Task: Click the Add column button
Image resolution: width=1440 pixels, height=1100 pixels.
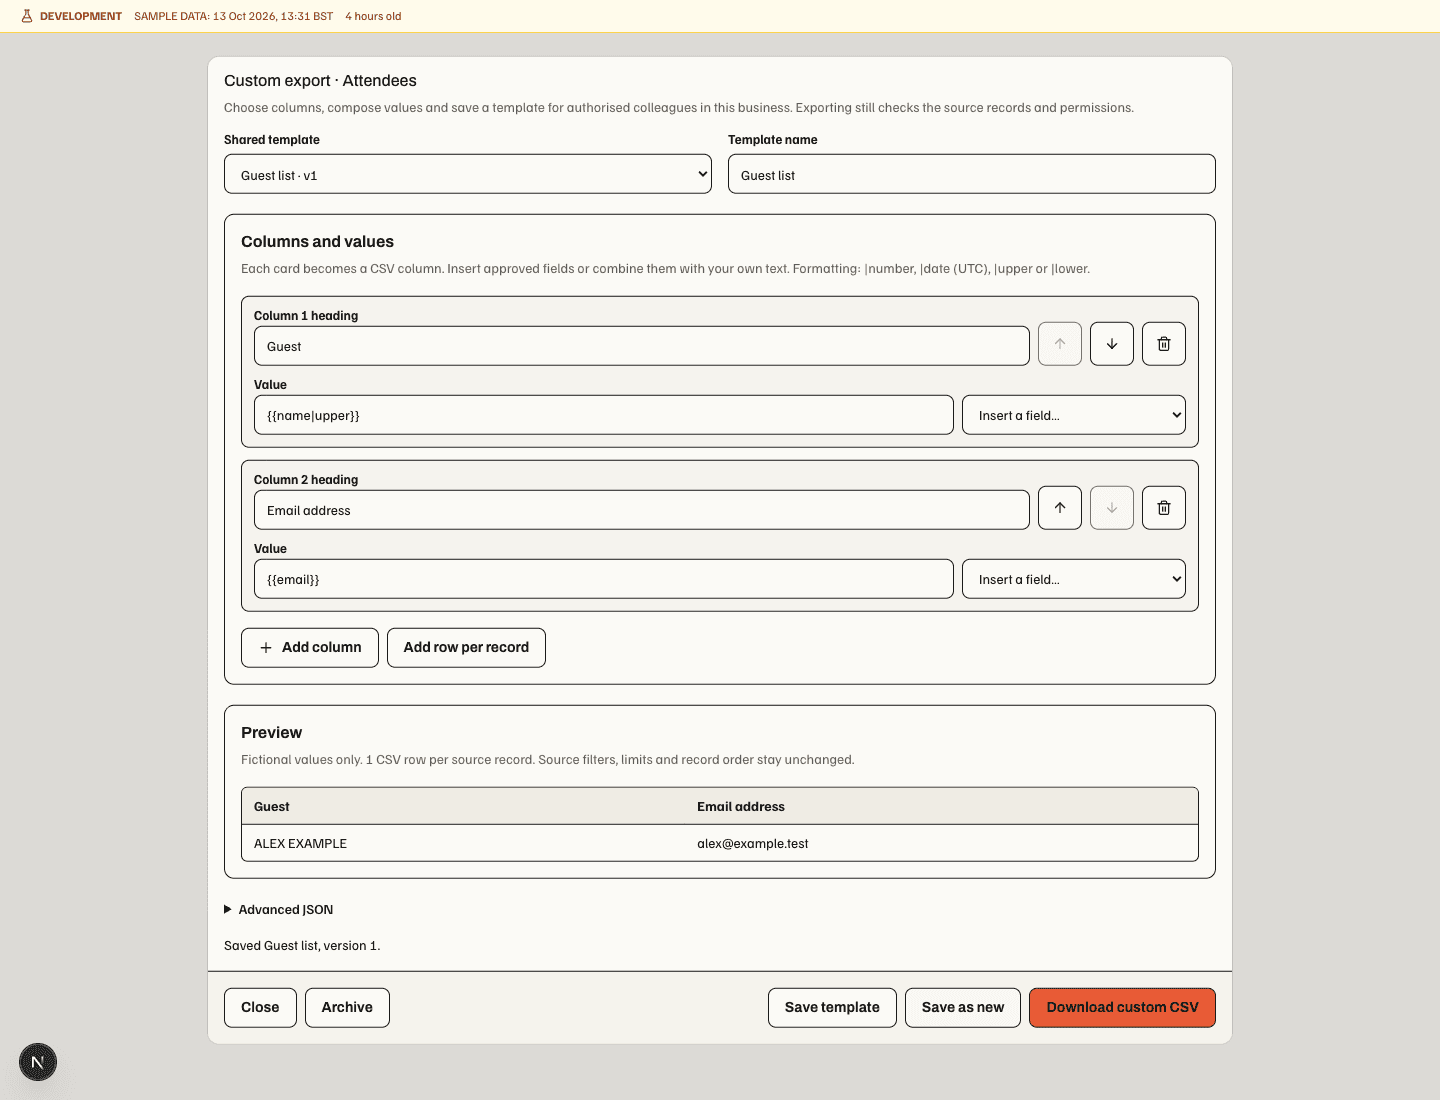Action: 310,648
